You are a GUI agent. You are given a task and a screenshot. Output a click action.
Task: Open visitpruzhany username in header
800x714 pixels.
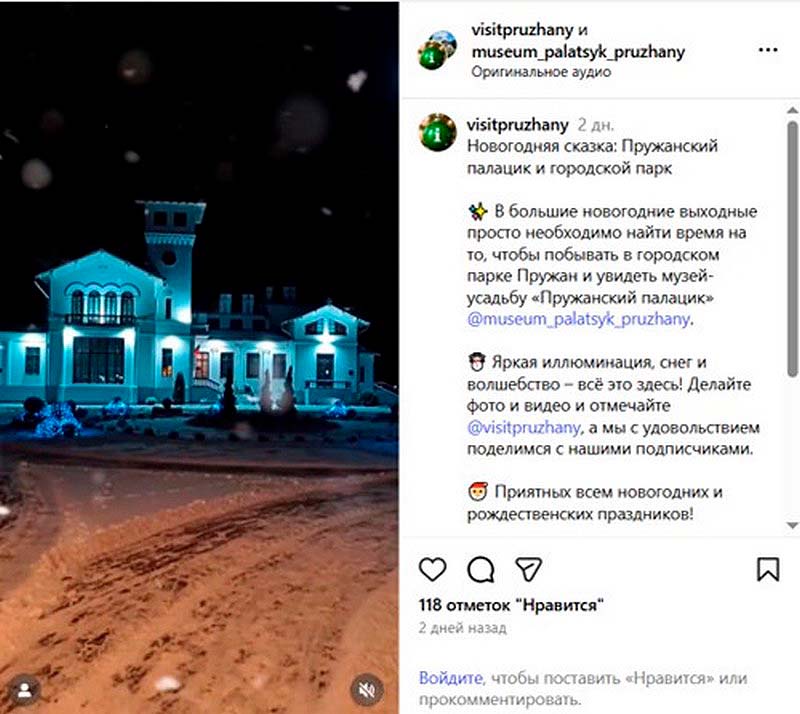pyautogui.click(x=522, y=30)
